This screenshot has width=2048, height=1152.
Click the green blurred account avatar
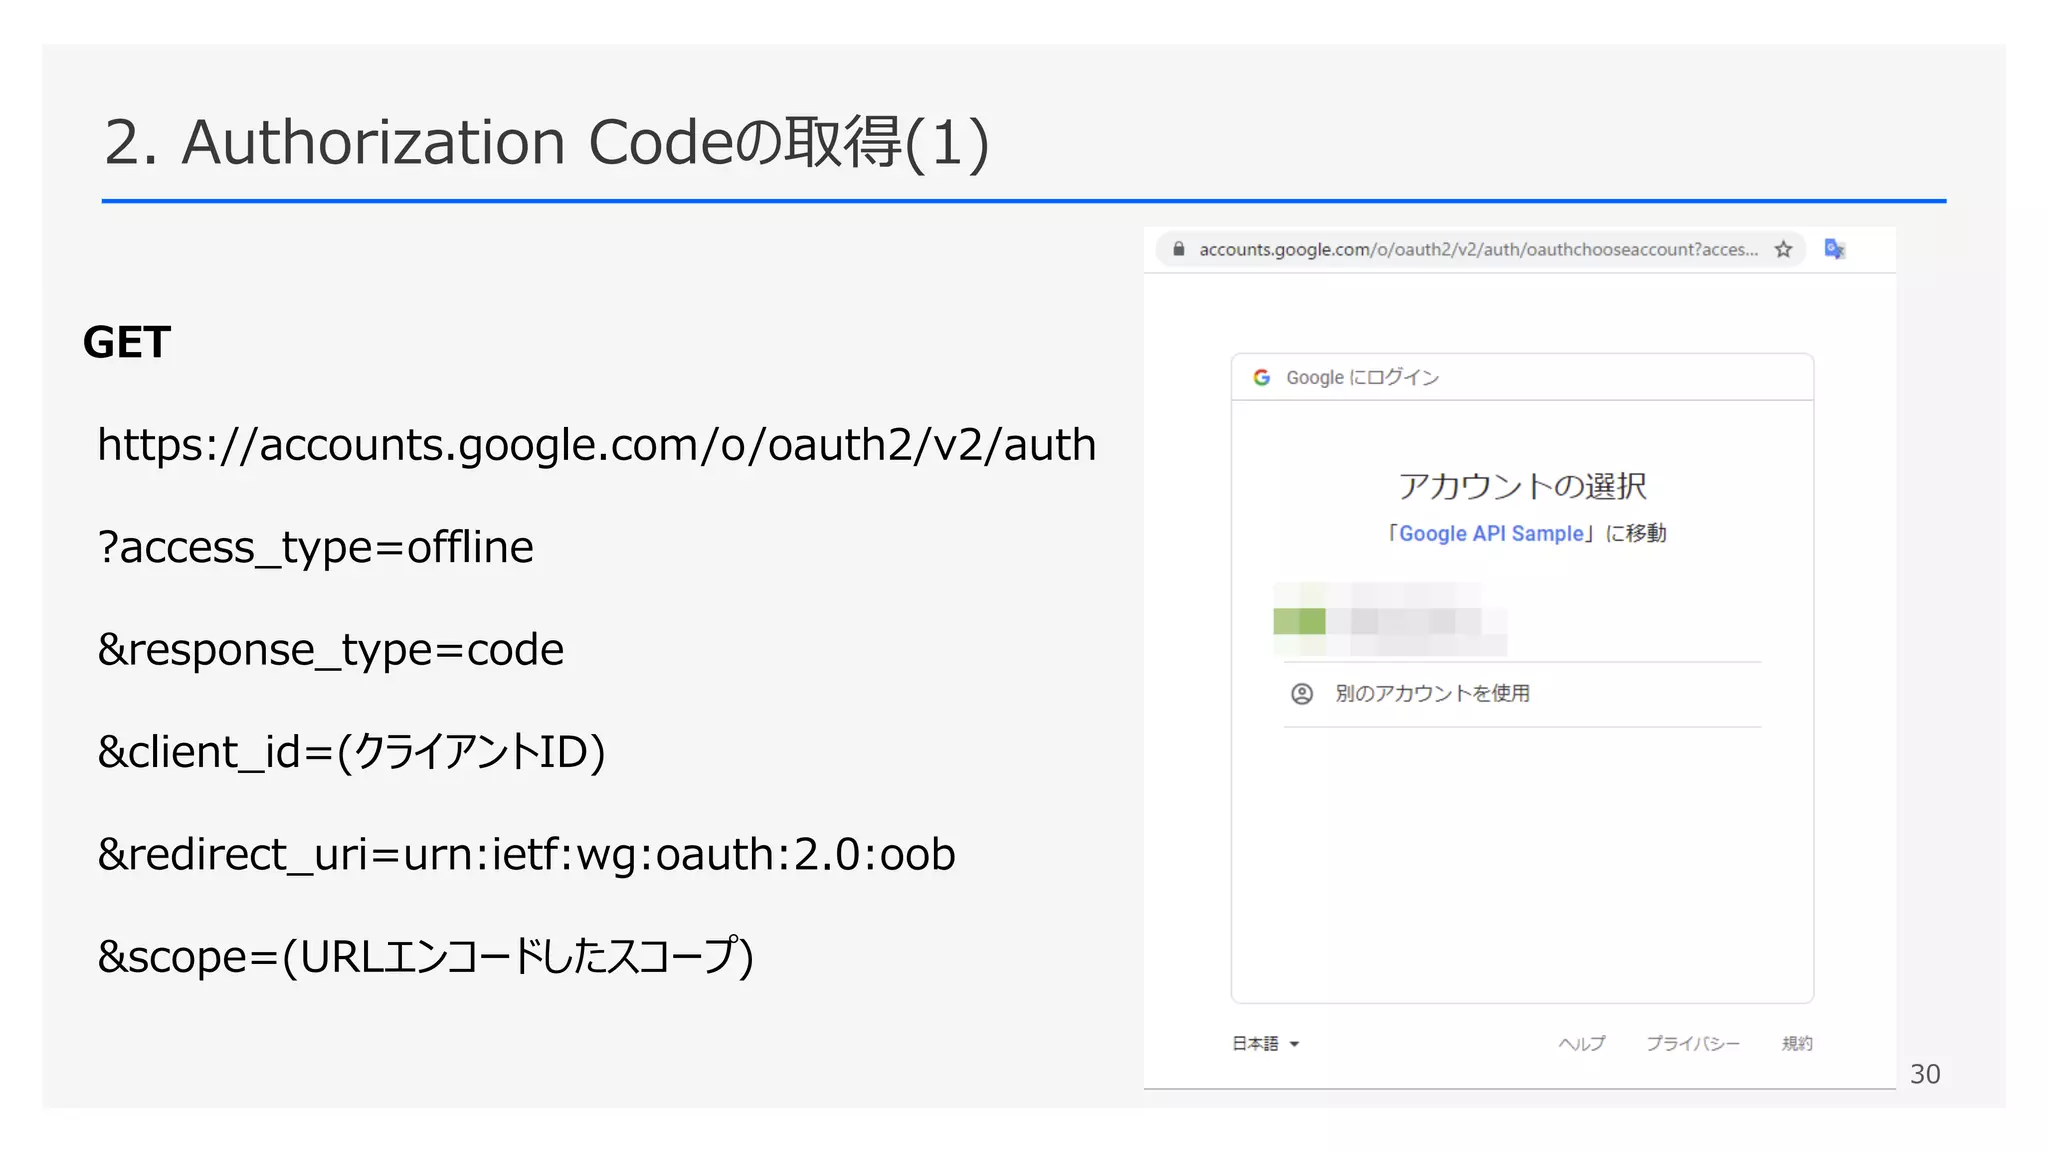click(x=1299, y=621)
